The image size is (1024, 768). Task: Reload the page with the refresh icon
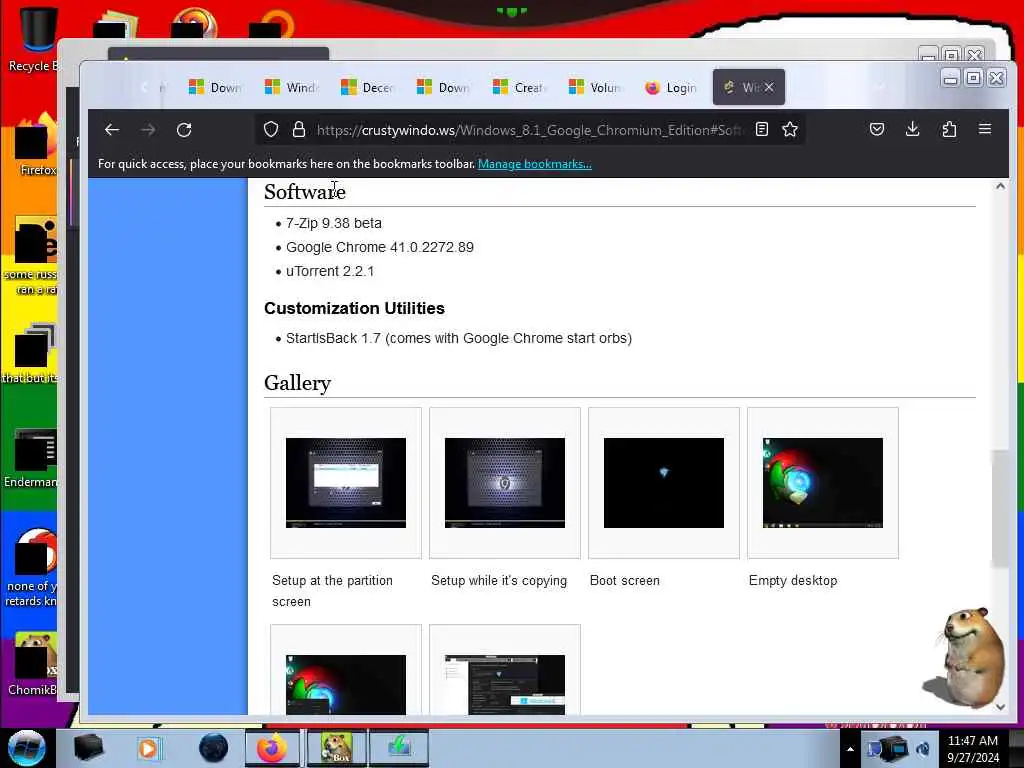(184, 130)
